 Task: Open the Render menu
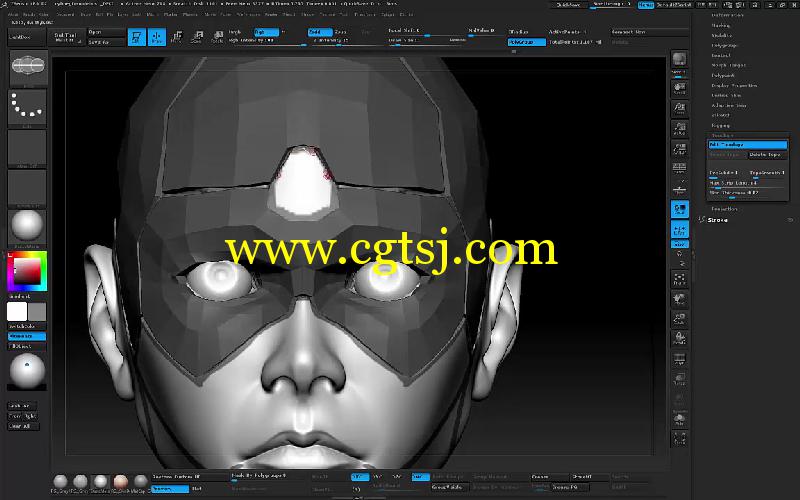(x=271, y=14)
